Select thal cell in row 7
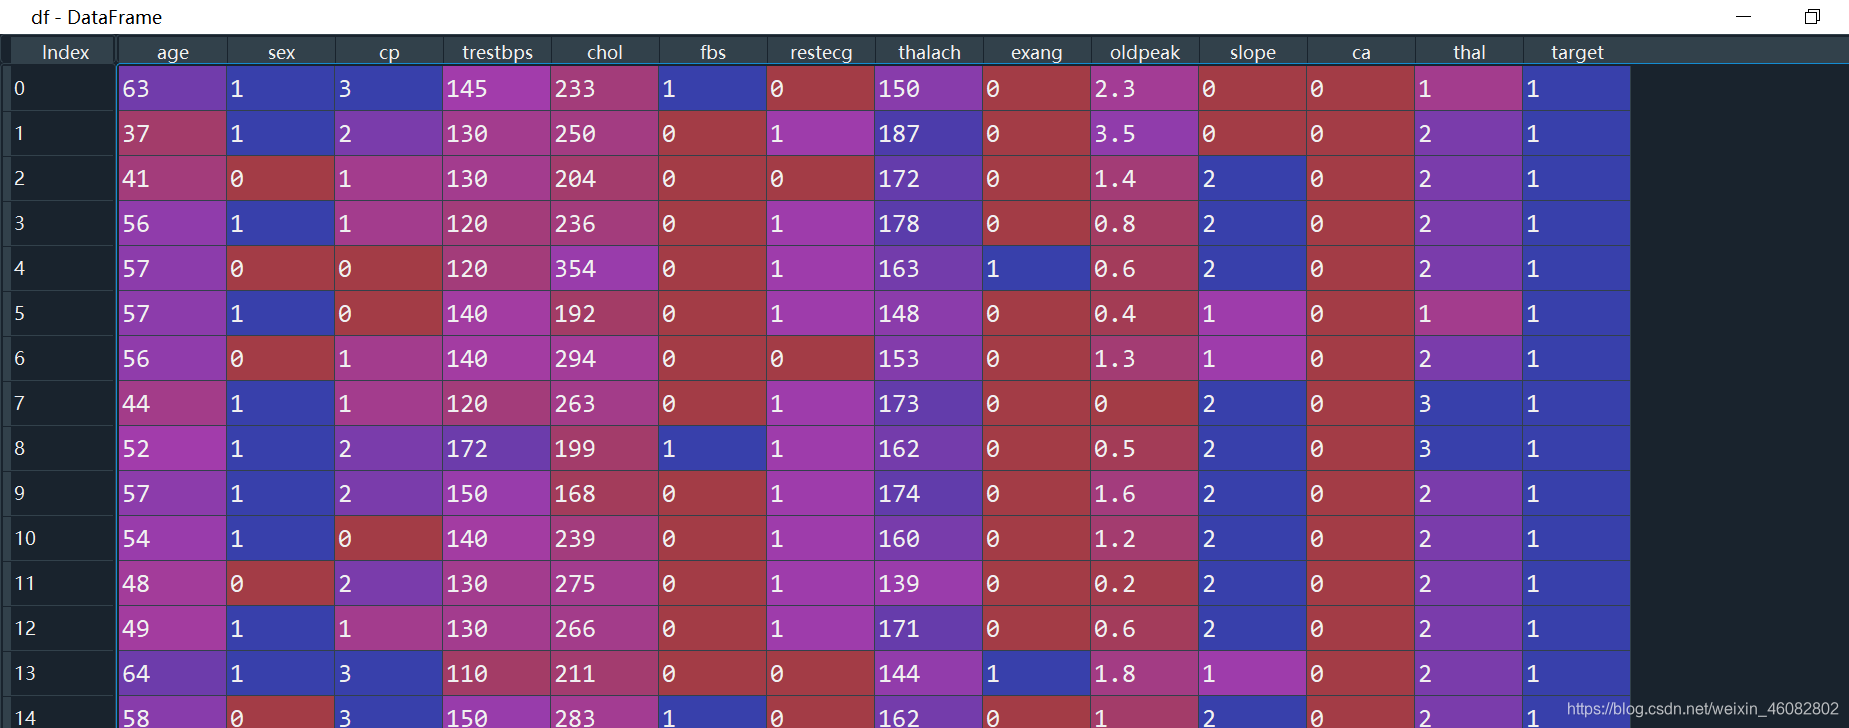Image resolution: width=1849 pixels, height=728 pixels. coord(1469,403)
